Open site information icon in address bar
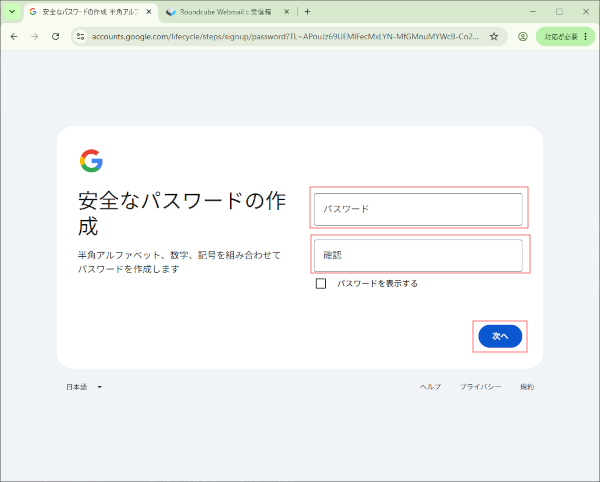Viewport: 600px width, 482px height. tap(80, 36)
